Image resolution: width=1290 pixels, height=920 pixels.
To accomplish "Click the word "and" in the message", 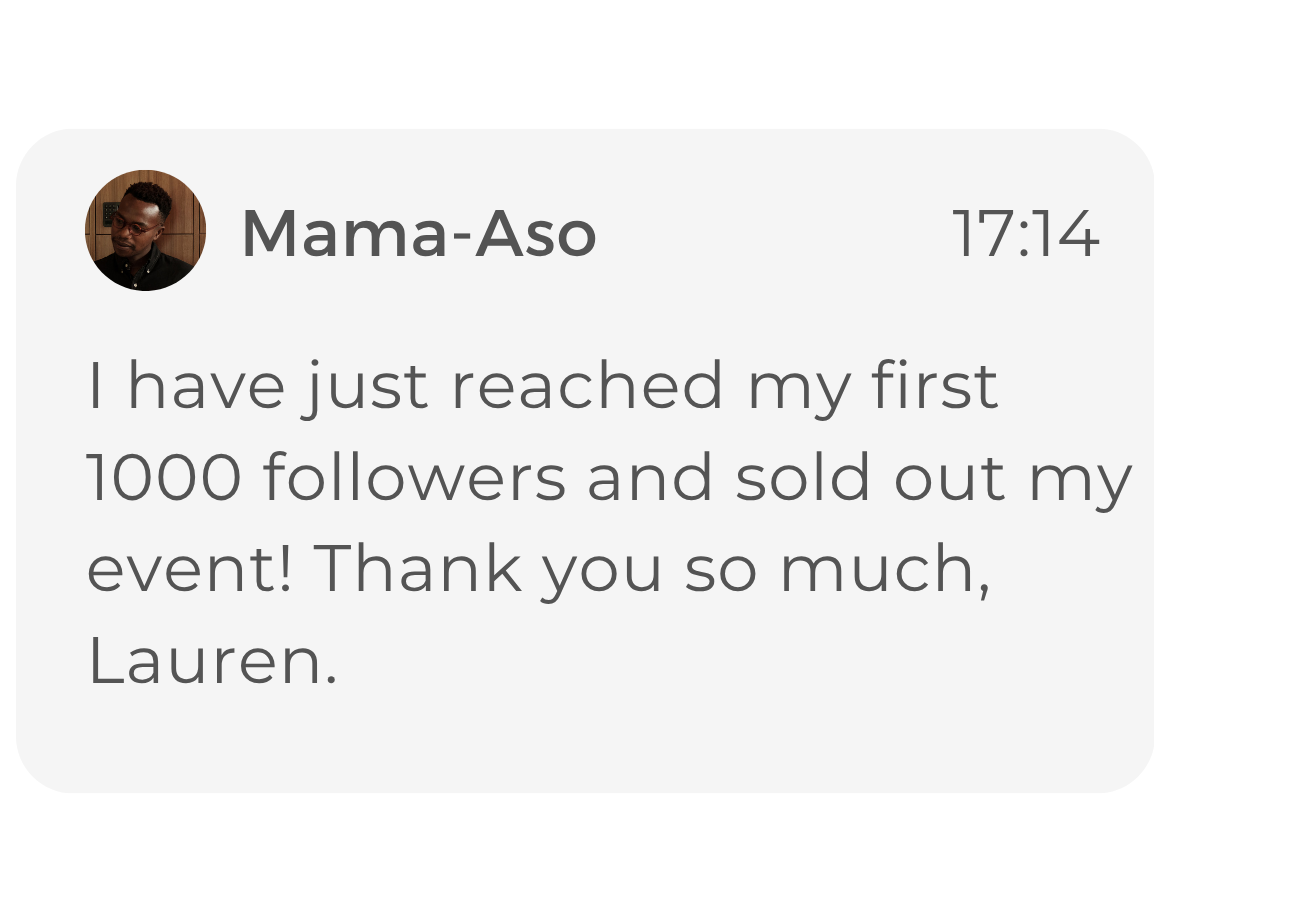I will click(650, 478).
